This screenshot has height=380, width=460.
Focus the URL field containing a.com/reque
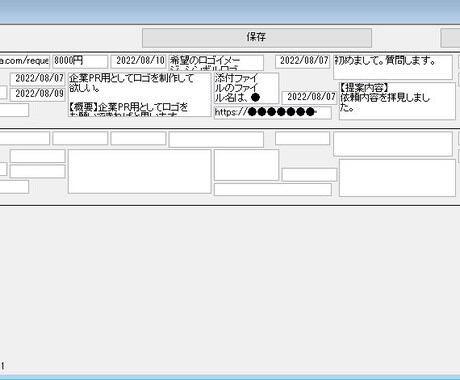[25, 61]
